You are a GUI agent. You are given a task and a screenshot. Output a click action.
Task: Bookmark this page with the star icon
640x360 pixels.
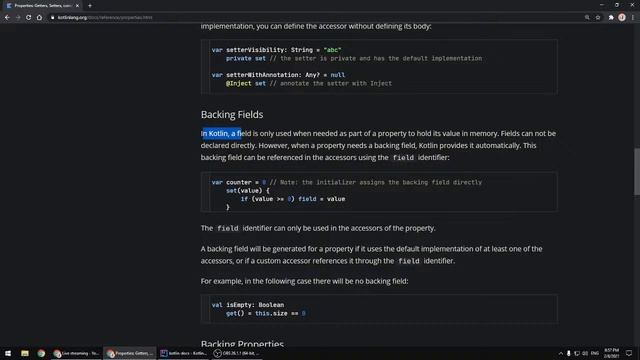[x=598, y=18]
